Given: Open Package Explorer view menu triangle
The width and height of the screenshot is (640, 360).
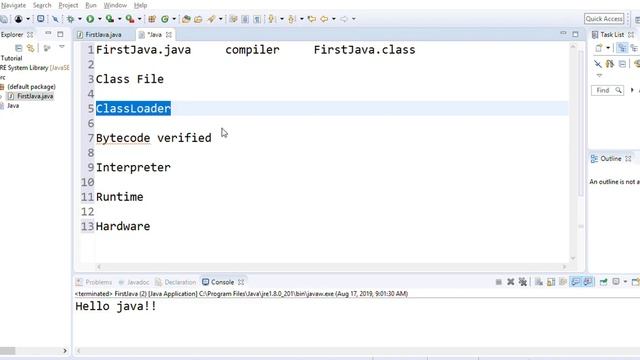Looking at the screenshot, I should coord(62,47).
